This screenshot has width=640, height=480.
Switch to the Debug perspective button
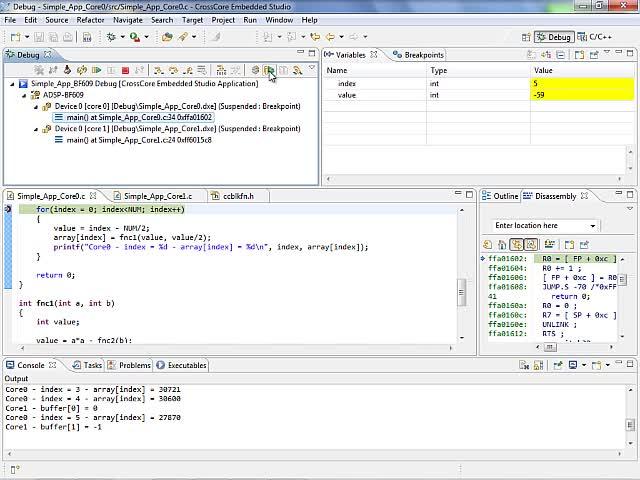coord(554,37)
